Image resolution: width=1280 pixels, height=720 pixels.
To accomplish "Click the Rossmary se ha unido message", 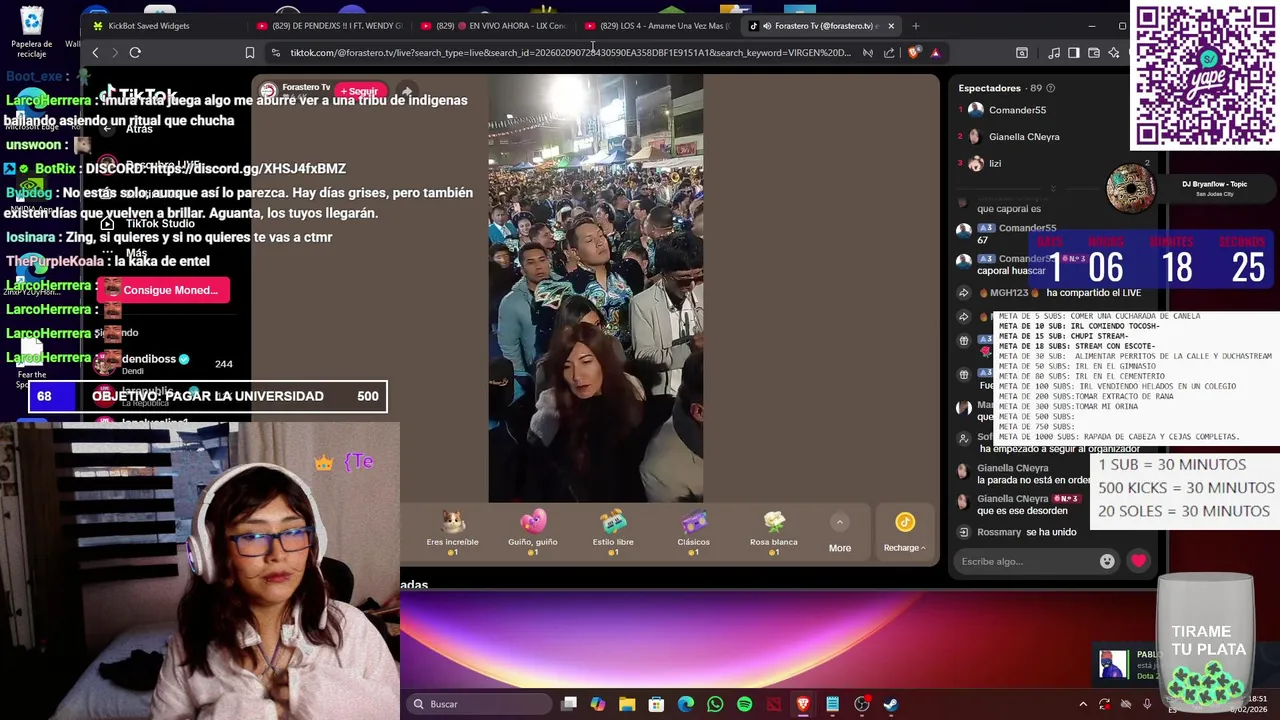I will tap(1016, 532).
